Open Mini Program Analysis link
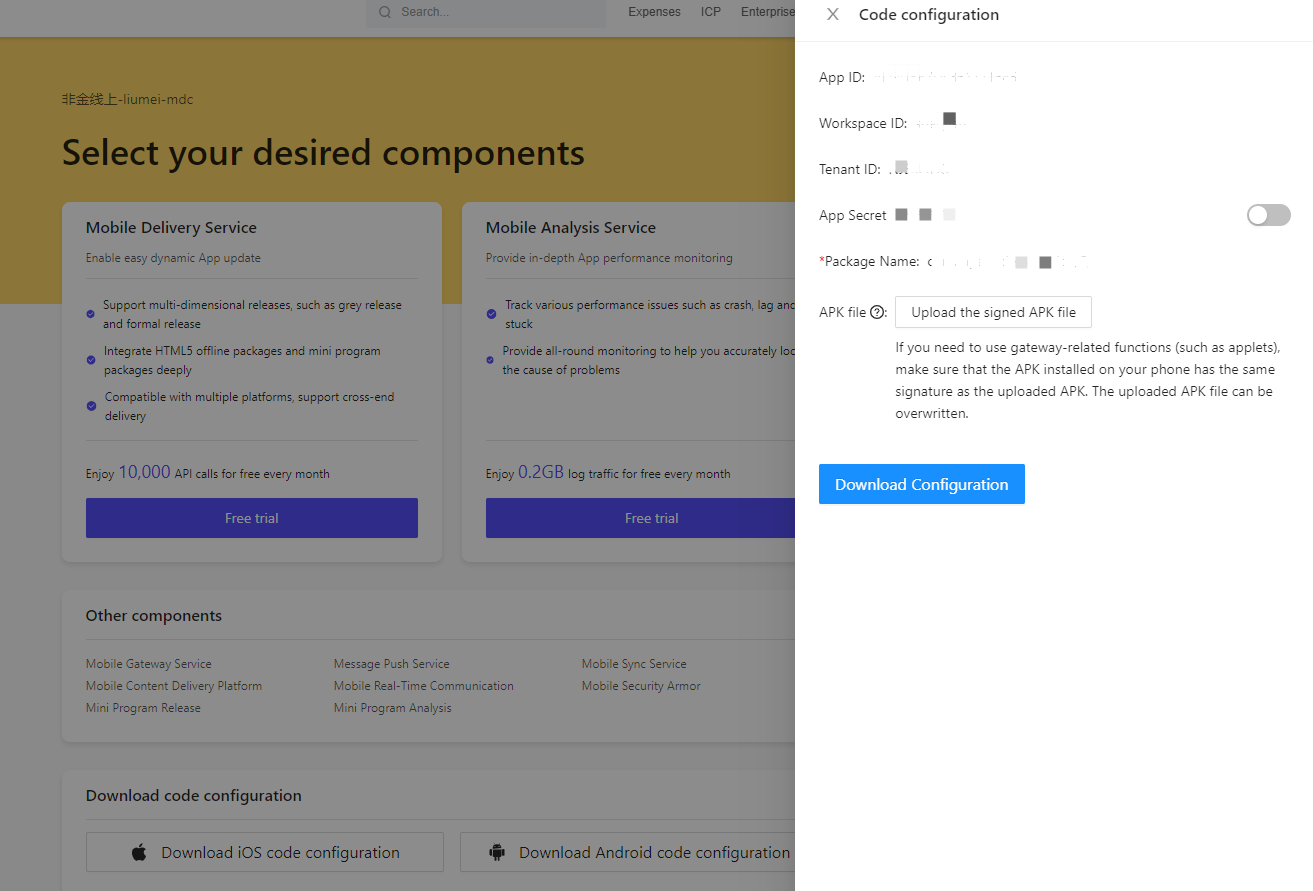This screenshot has height=891, width=1313. pyautogui.click(x=393, y=708)
